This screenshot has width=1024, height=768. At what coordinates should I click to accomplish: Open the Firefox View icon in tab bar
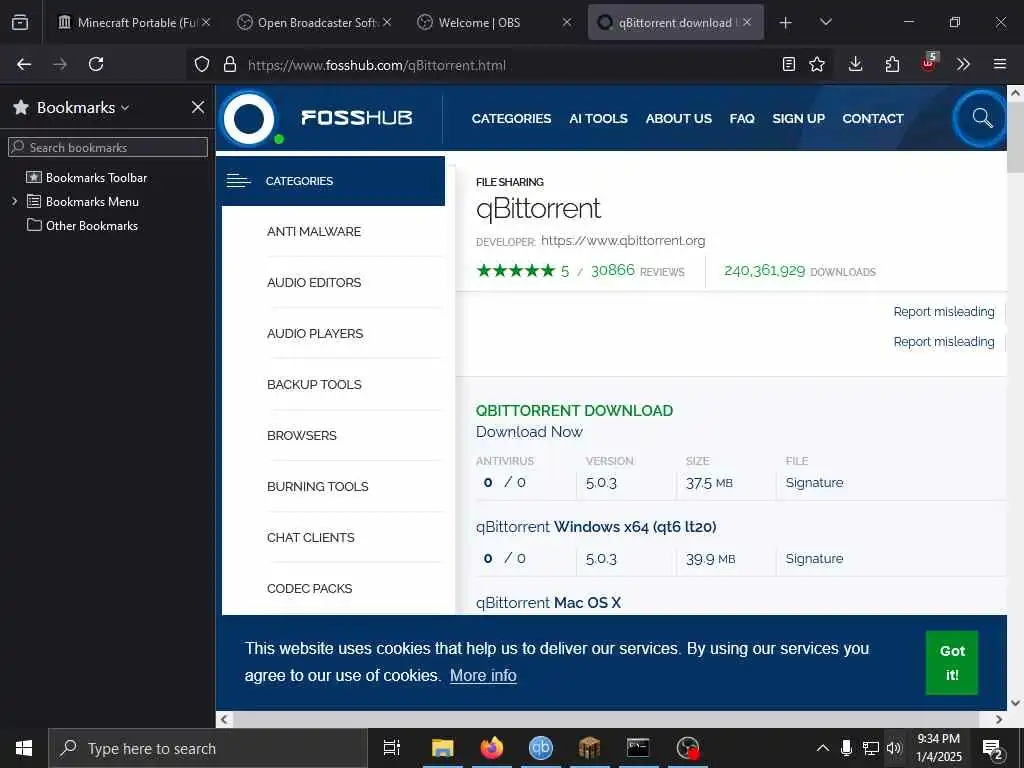pos(20,22)
